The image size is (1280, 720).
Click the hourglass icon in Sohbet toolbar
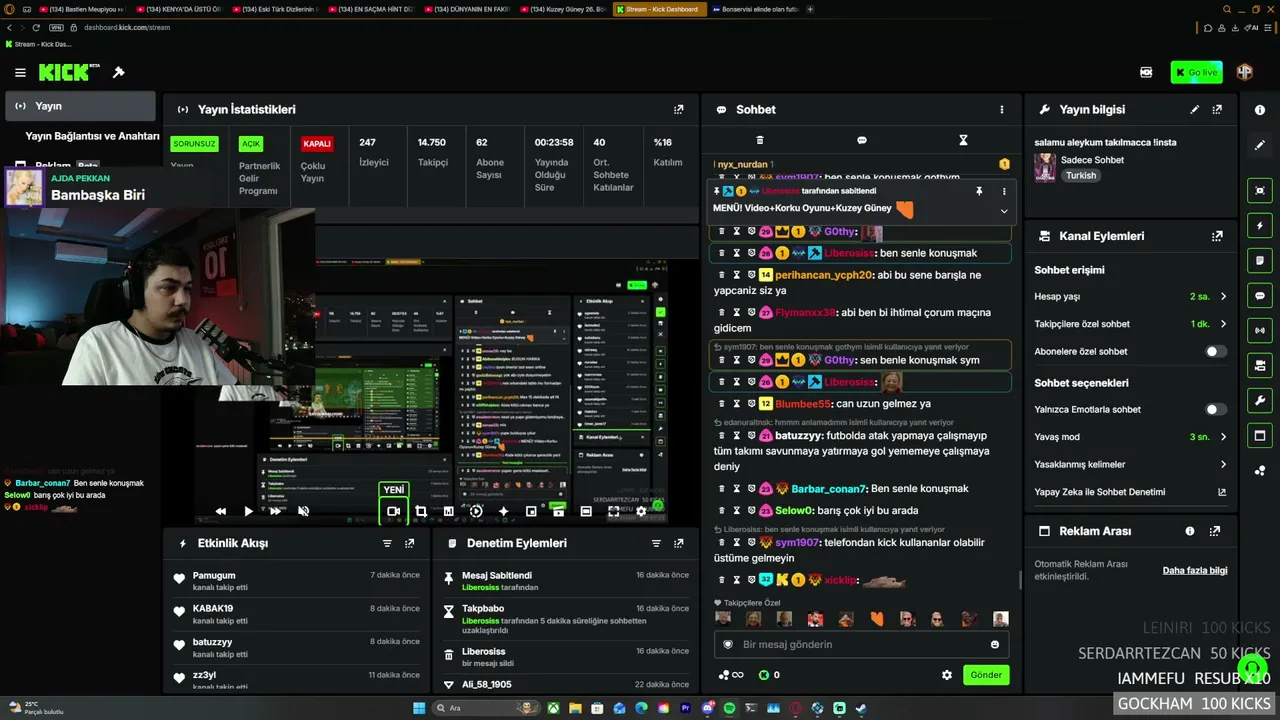pyautogui.click(x=964, y=140)
